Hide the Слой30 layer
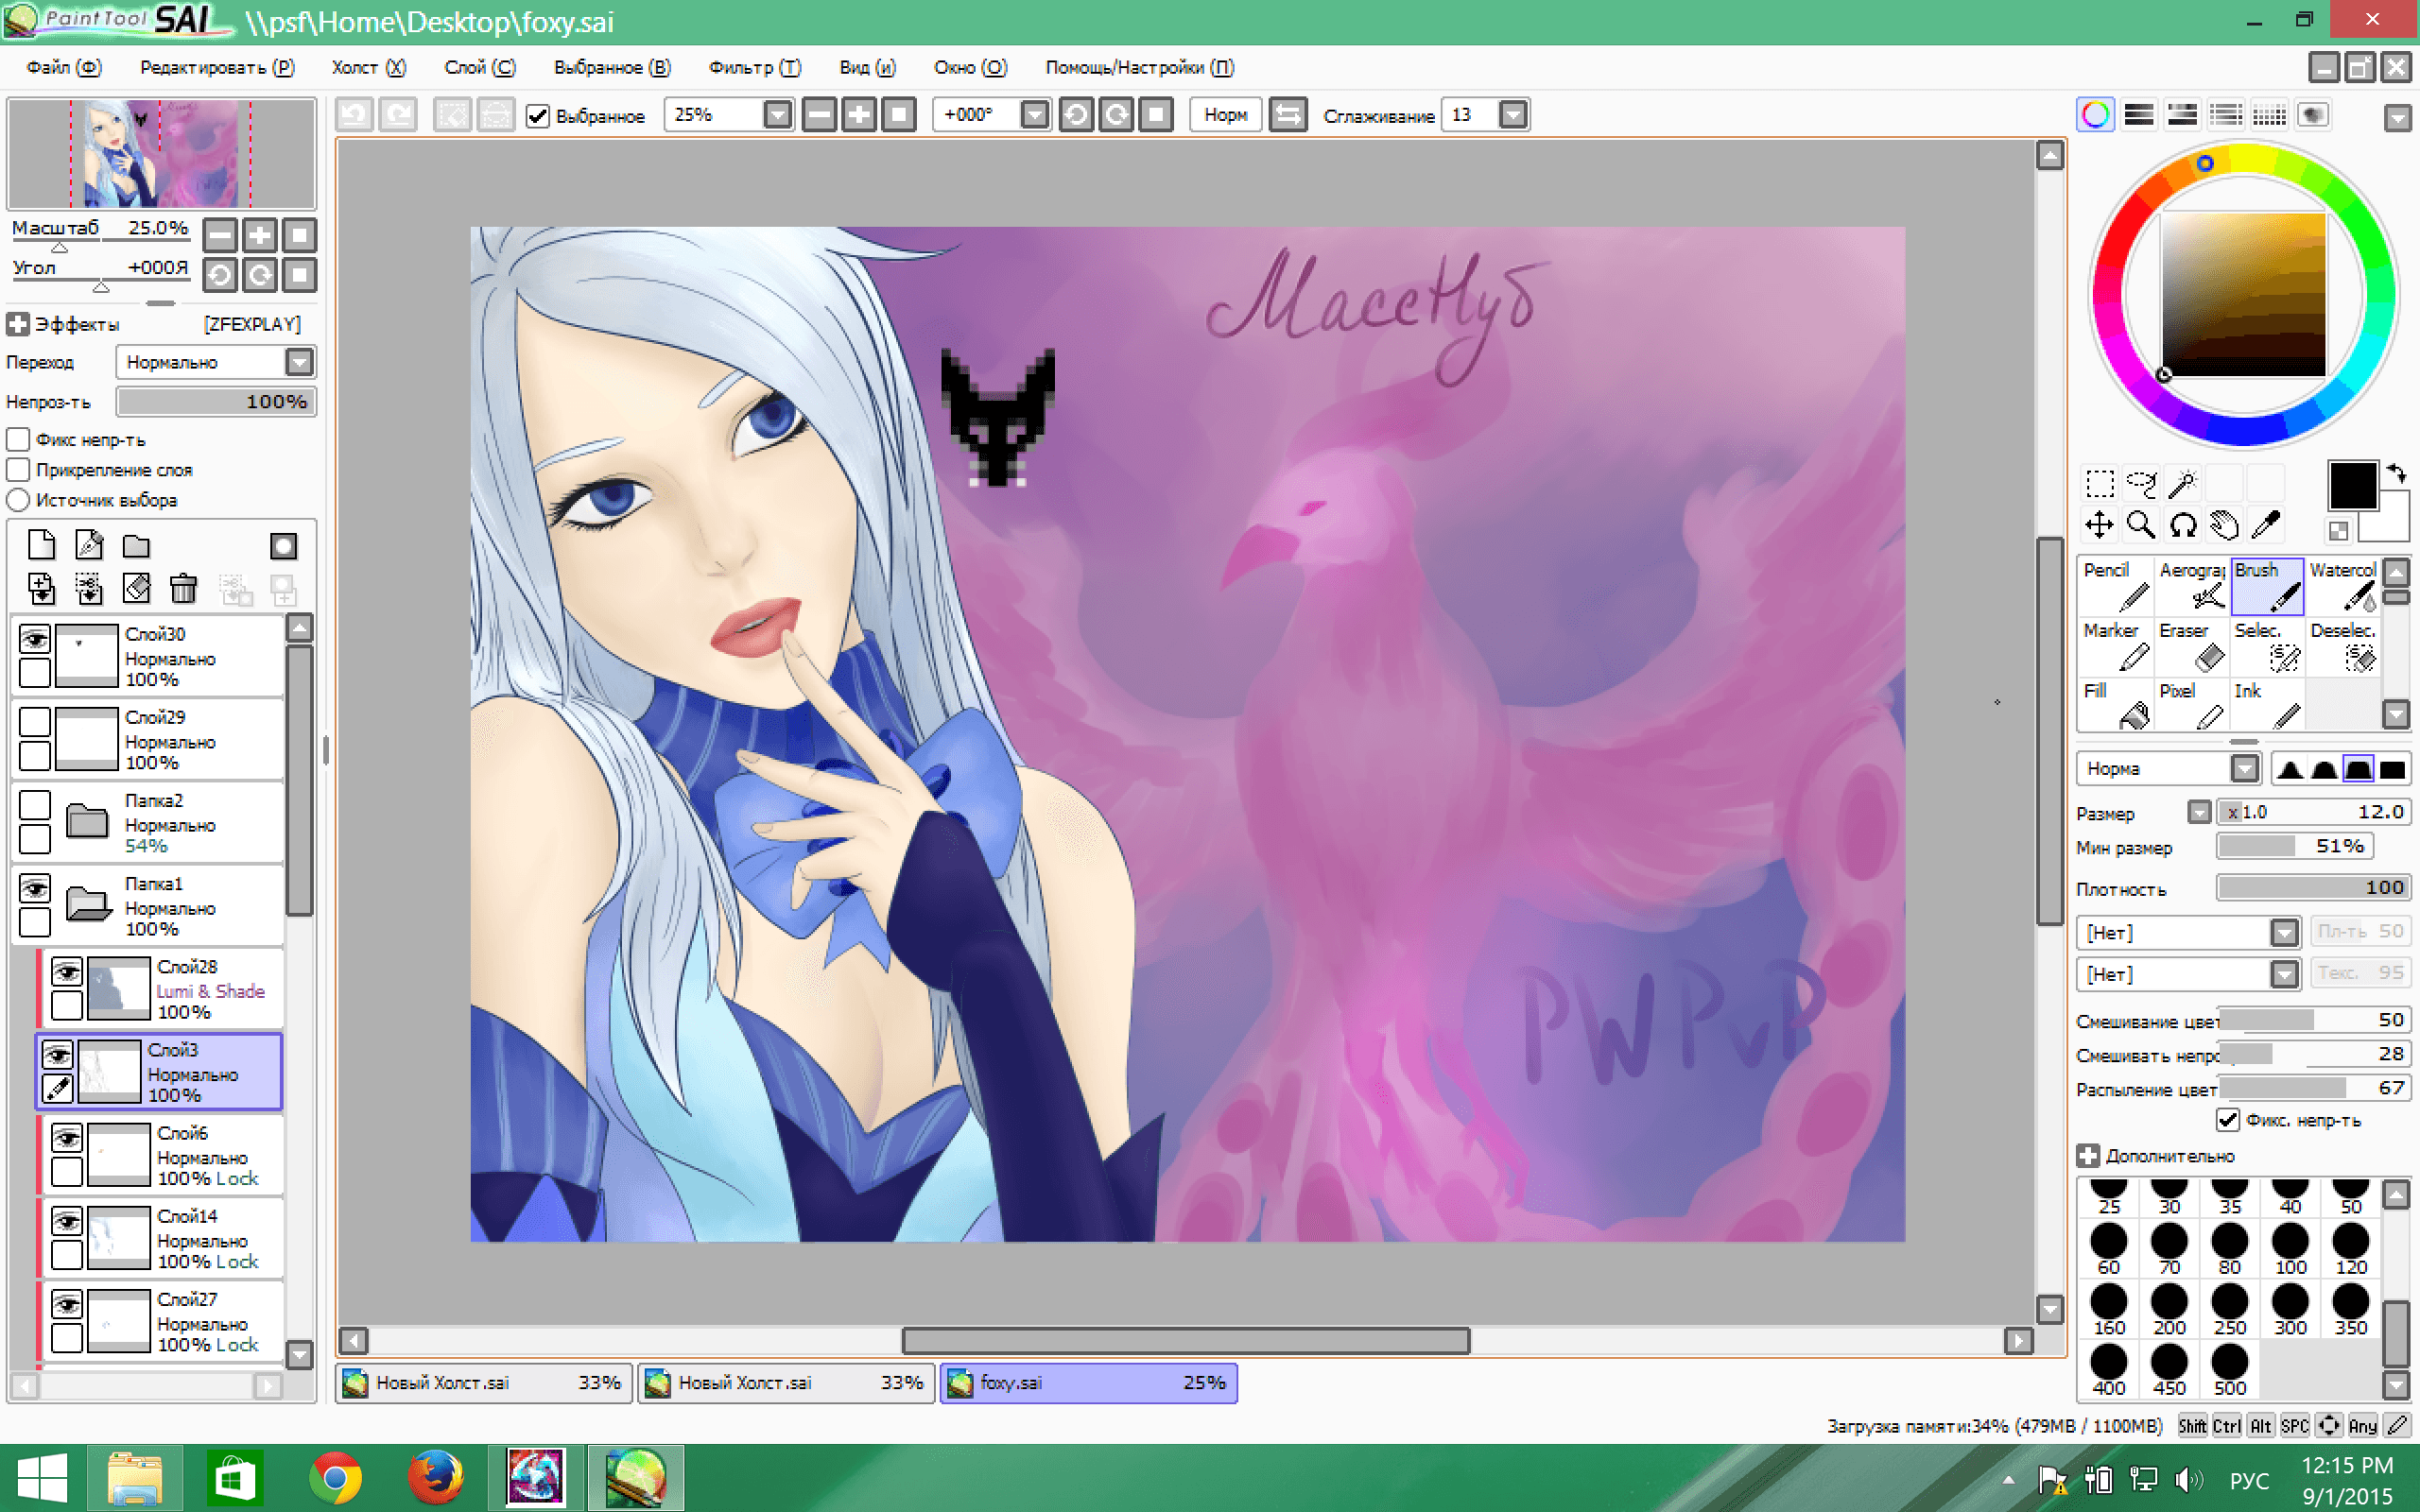The height and width of the screenshot is (1512, 2420). 35,638
